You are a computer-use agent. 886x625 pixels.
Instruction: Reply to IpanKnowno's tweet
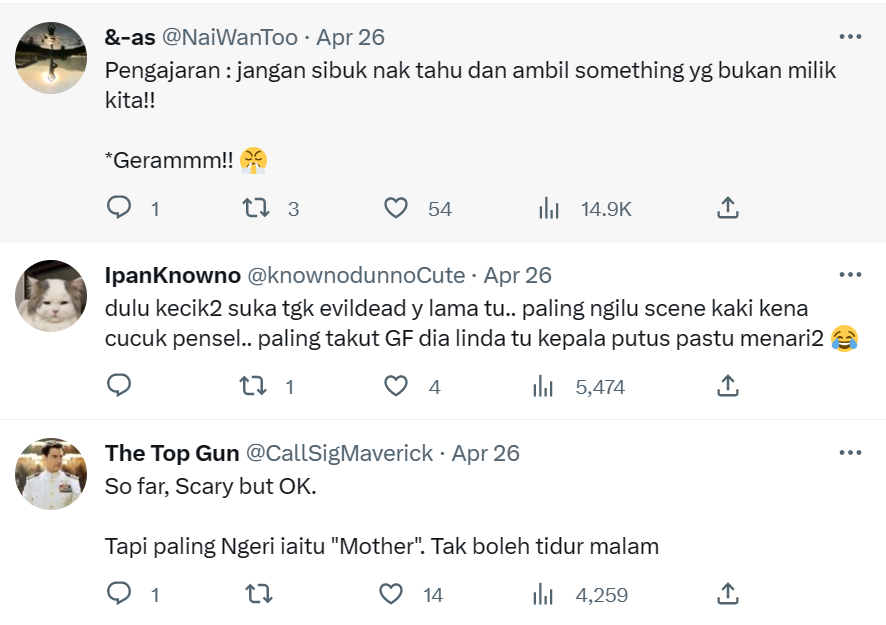119,386
